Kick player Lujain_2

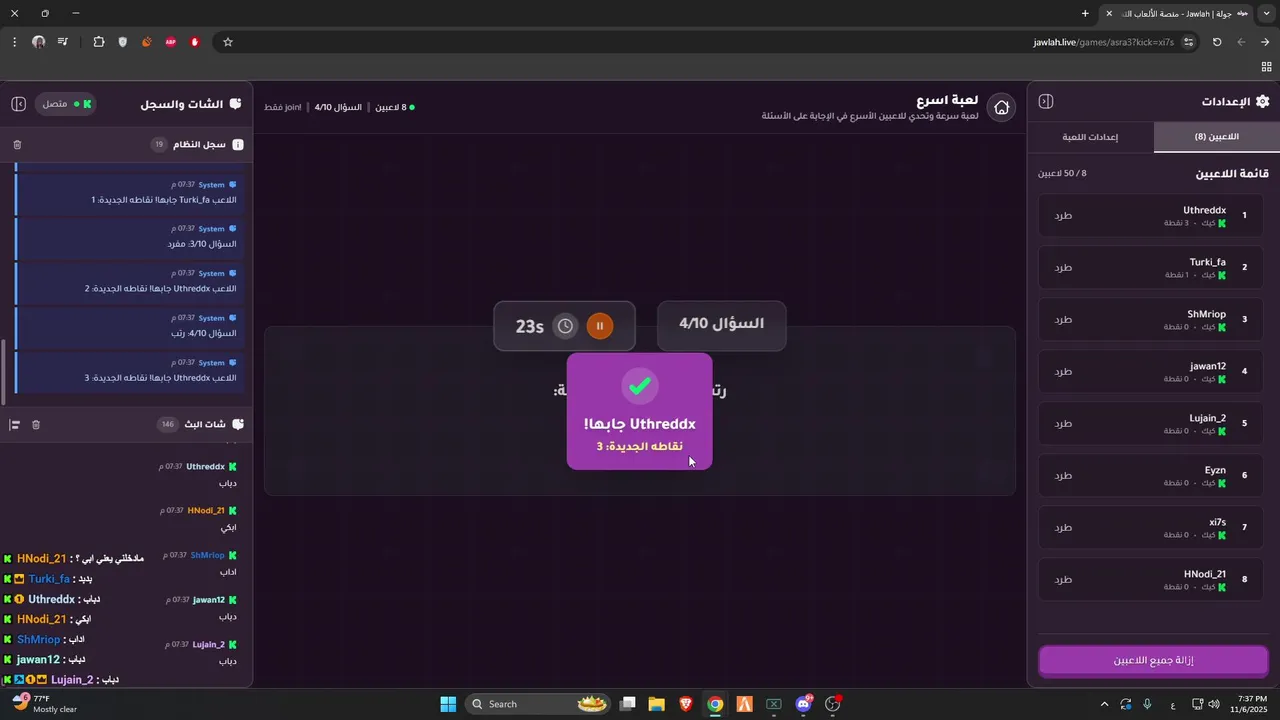point(1063,424)
